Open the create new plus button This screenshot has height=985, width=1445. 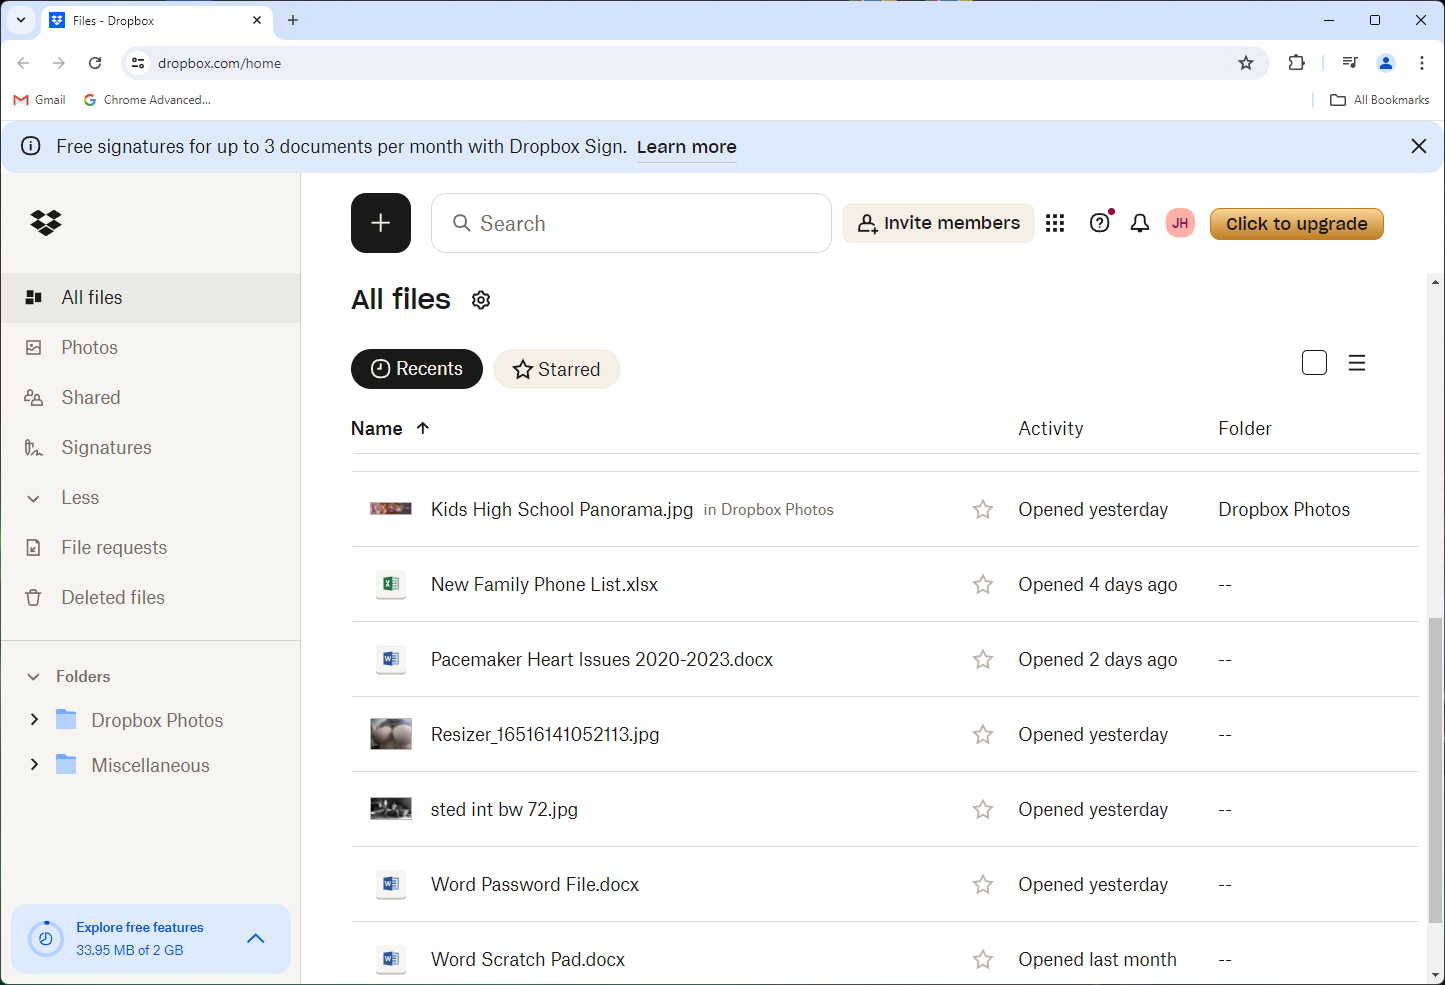[381, 223]
